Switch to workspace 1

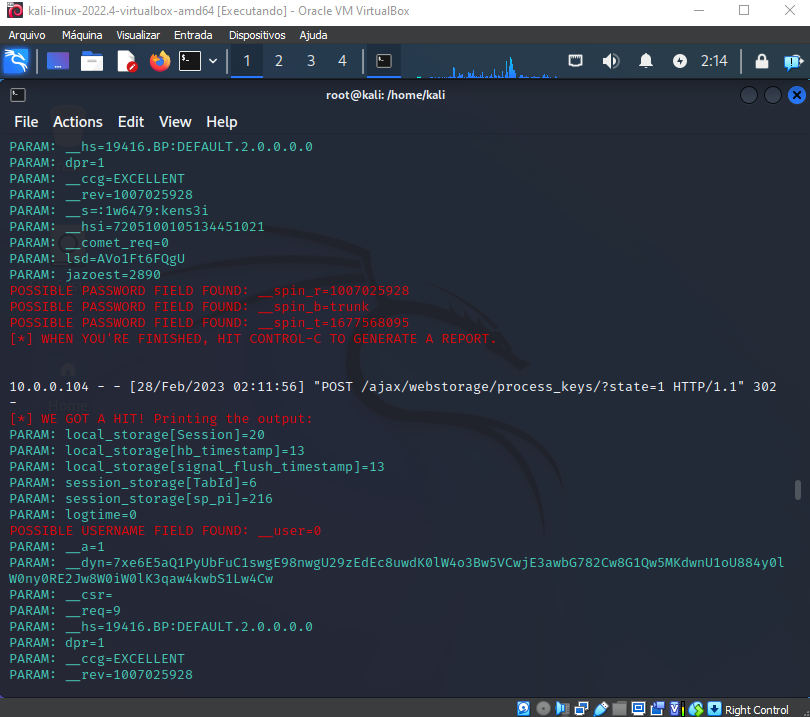tap(247, 61)
